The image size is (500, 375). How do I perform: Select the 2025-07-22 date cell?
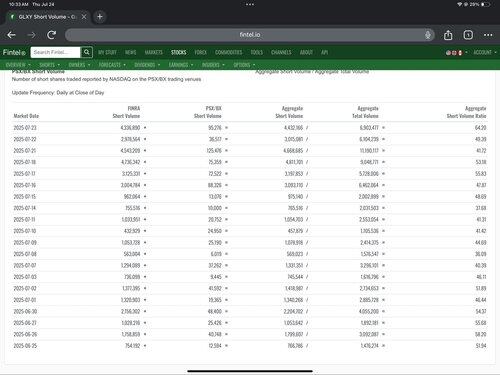25,139
